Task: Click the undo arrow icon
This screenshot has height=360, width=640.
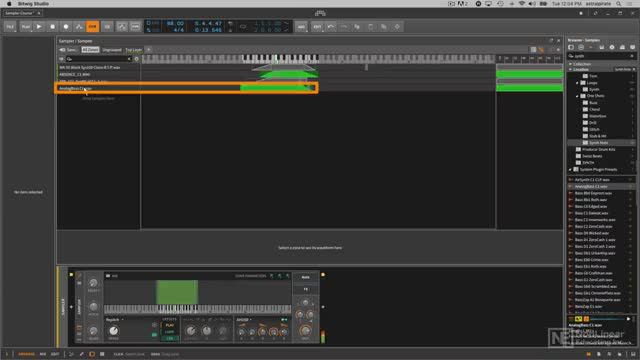Action: point(331,27)
